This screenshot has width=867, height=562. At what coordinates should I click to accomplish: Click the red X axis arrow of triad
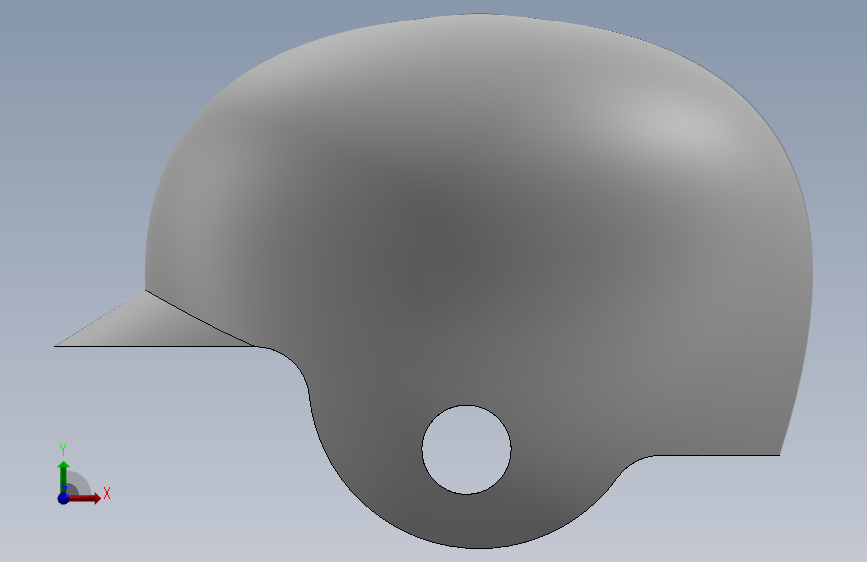84,498
